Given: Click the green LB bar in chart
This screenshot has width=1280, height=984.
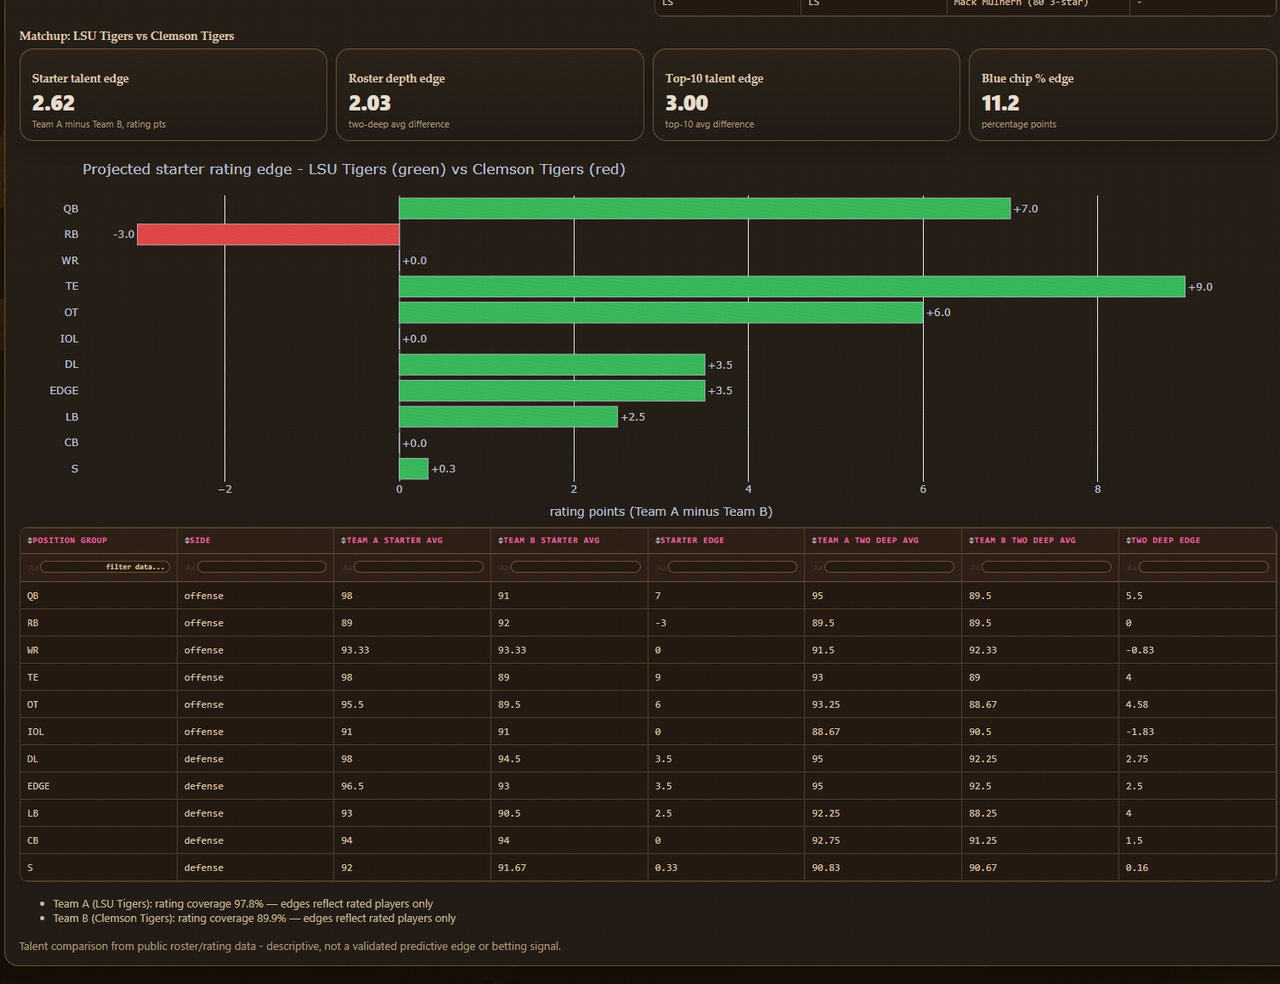Looking at the screenshot, I should point(508,417).
